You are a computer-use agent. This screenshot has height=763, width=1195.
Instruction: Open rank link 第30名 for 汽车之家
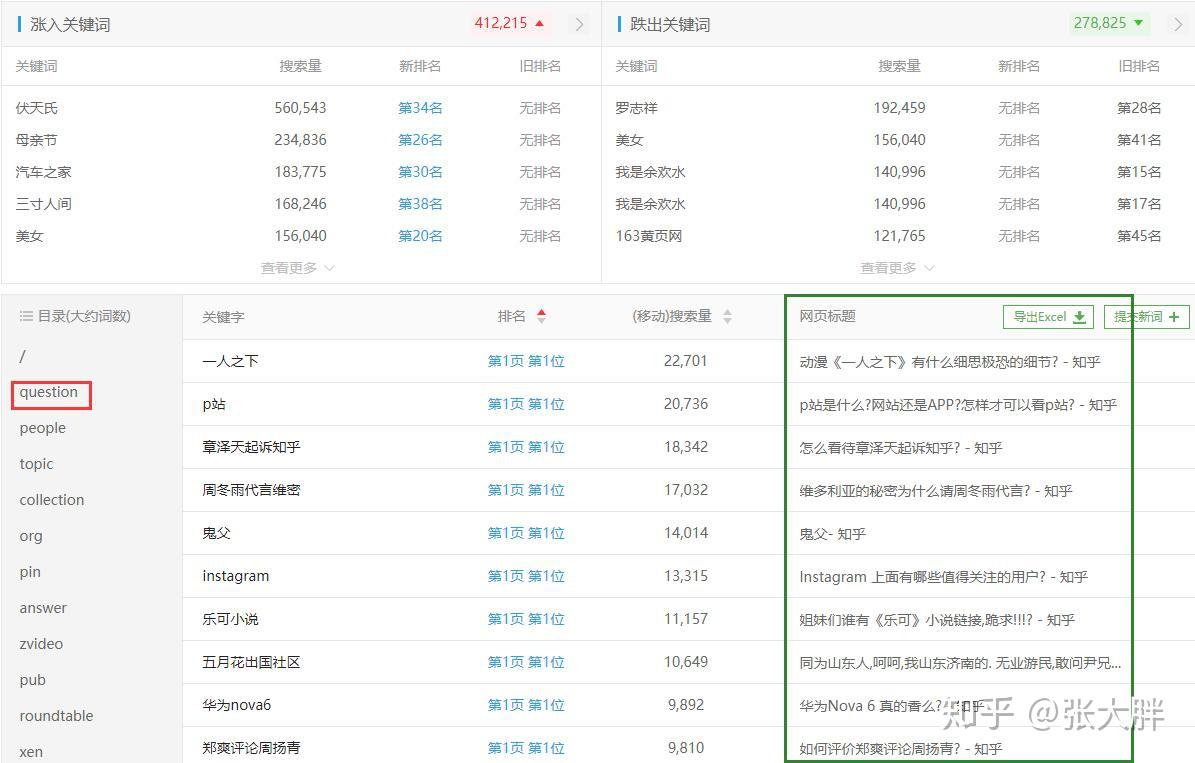pyautogui.click(x=420, y=172)
